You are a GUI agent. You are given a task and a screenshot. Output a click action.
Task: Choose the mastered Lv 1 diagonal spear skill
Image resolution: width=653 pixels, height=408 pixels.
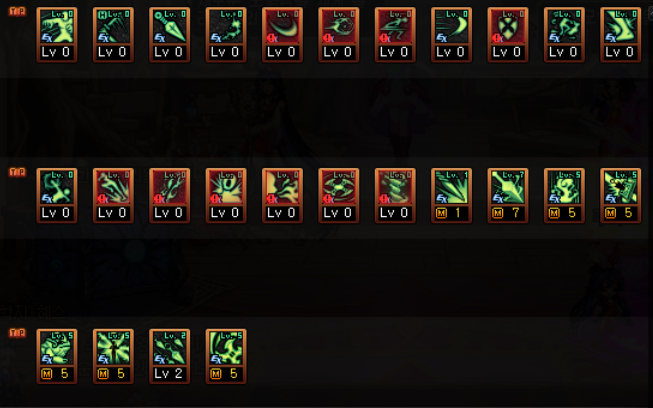click(451, 196)
